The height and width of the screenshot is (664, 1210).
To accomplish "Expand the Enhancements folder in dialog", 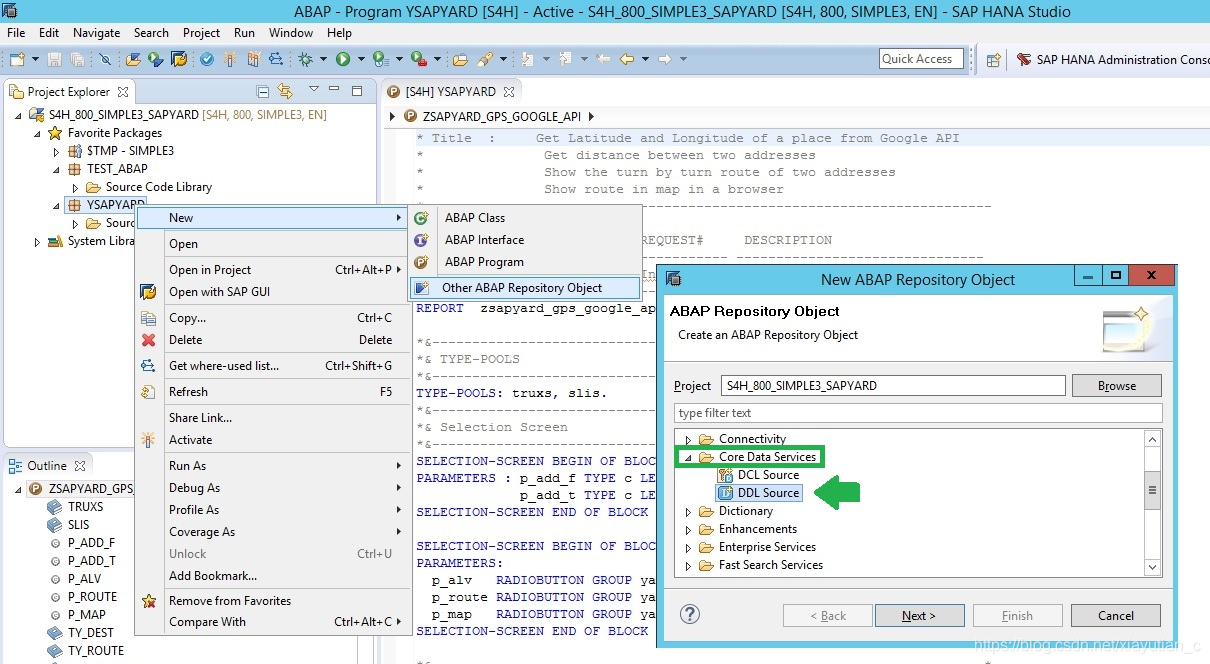I will coord(688,529).
